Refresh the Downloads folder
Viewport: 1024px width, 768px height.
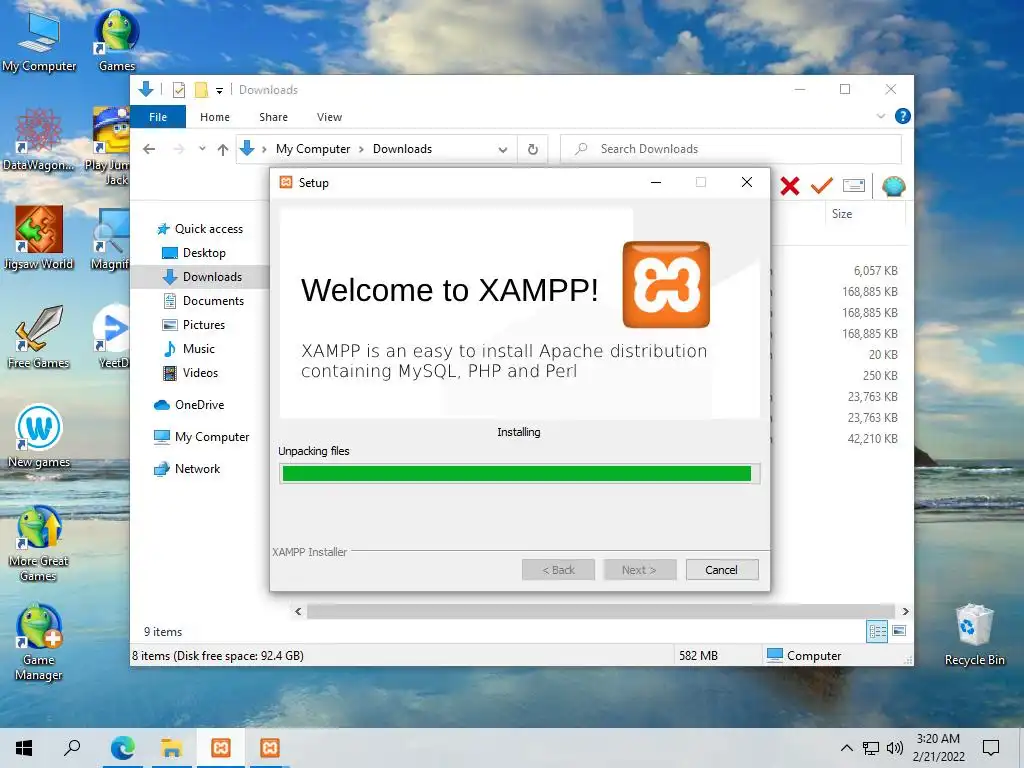point(533,150)
